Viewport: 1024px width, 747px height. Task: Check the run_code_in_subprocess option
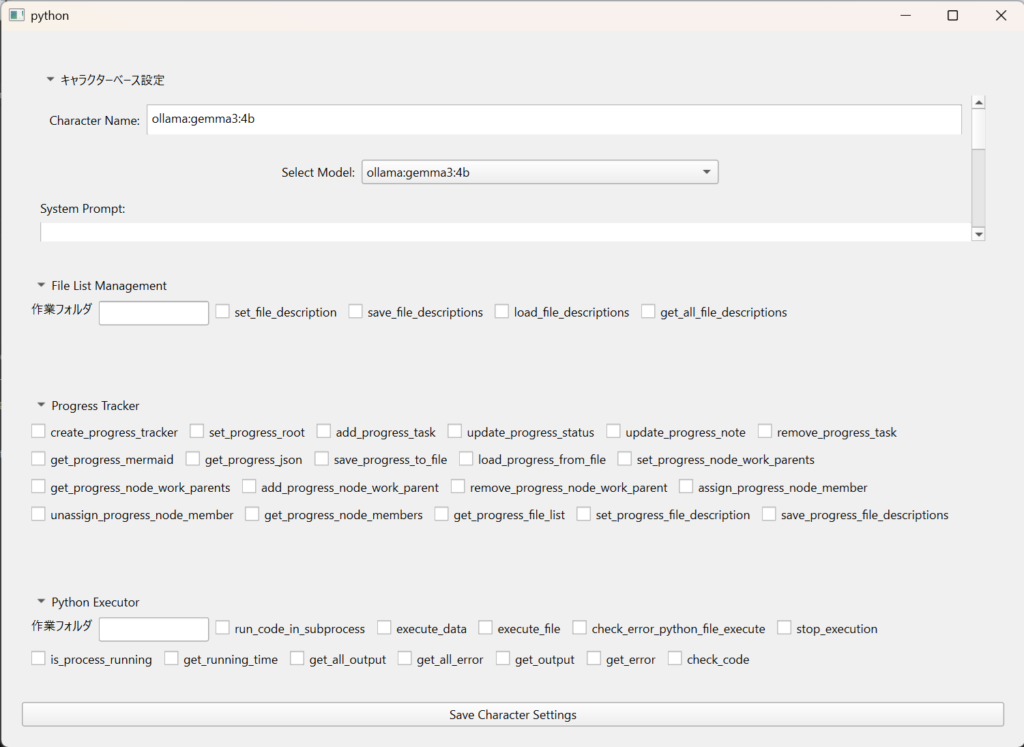tap(223, 628)
